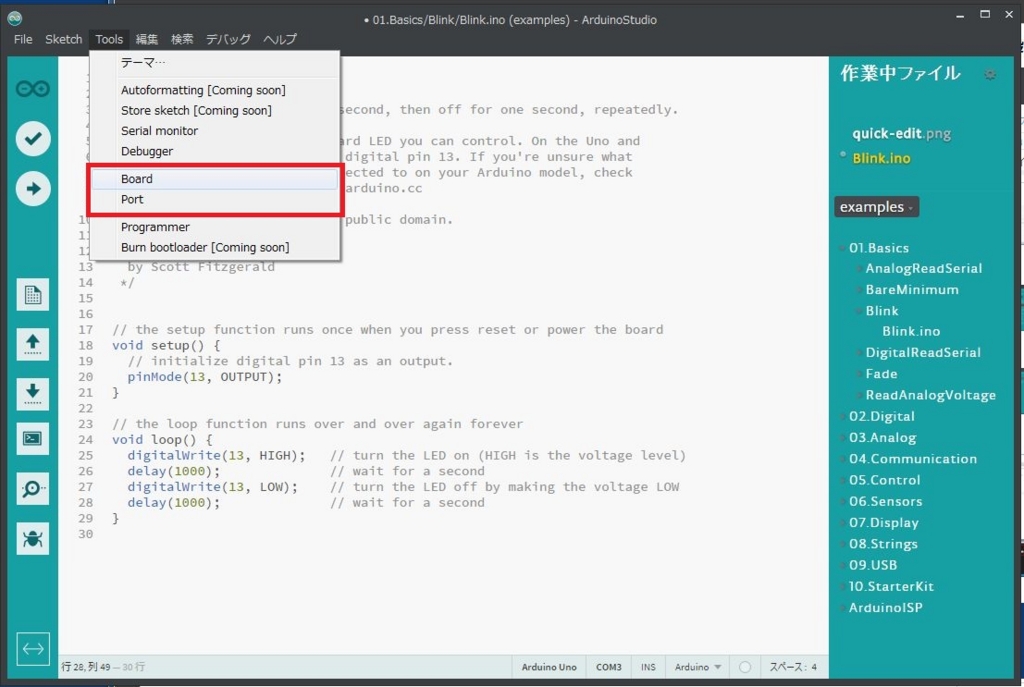This screenshot has width=1024, height=687.
Task: Select Autoformatting [Coming soon] entry
Action: (214, 90)
